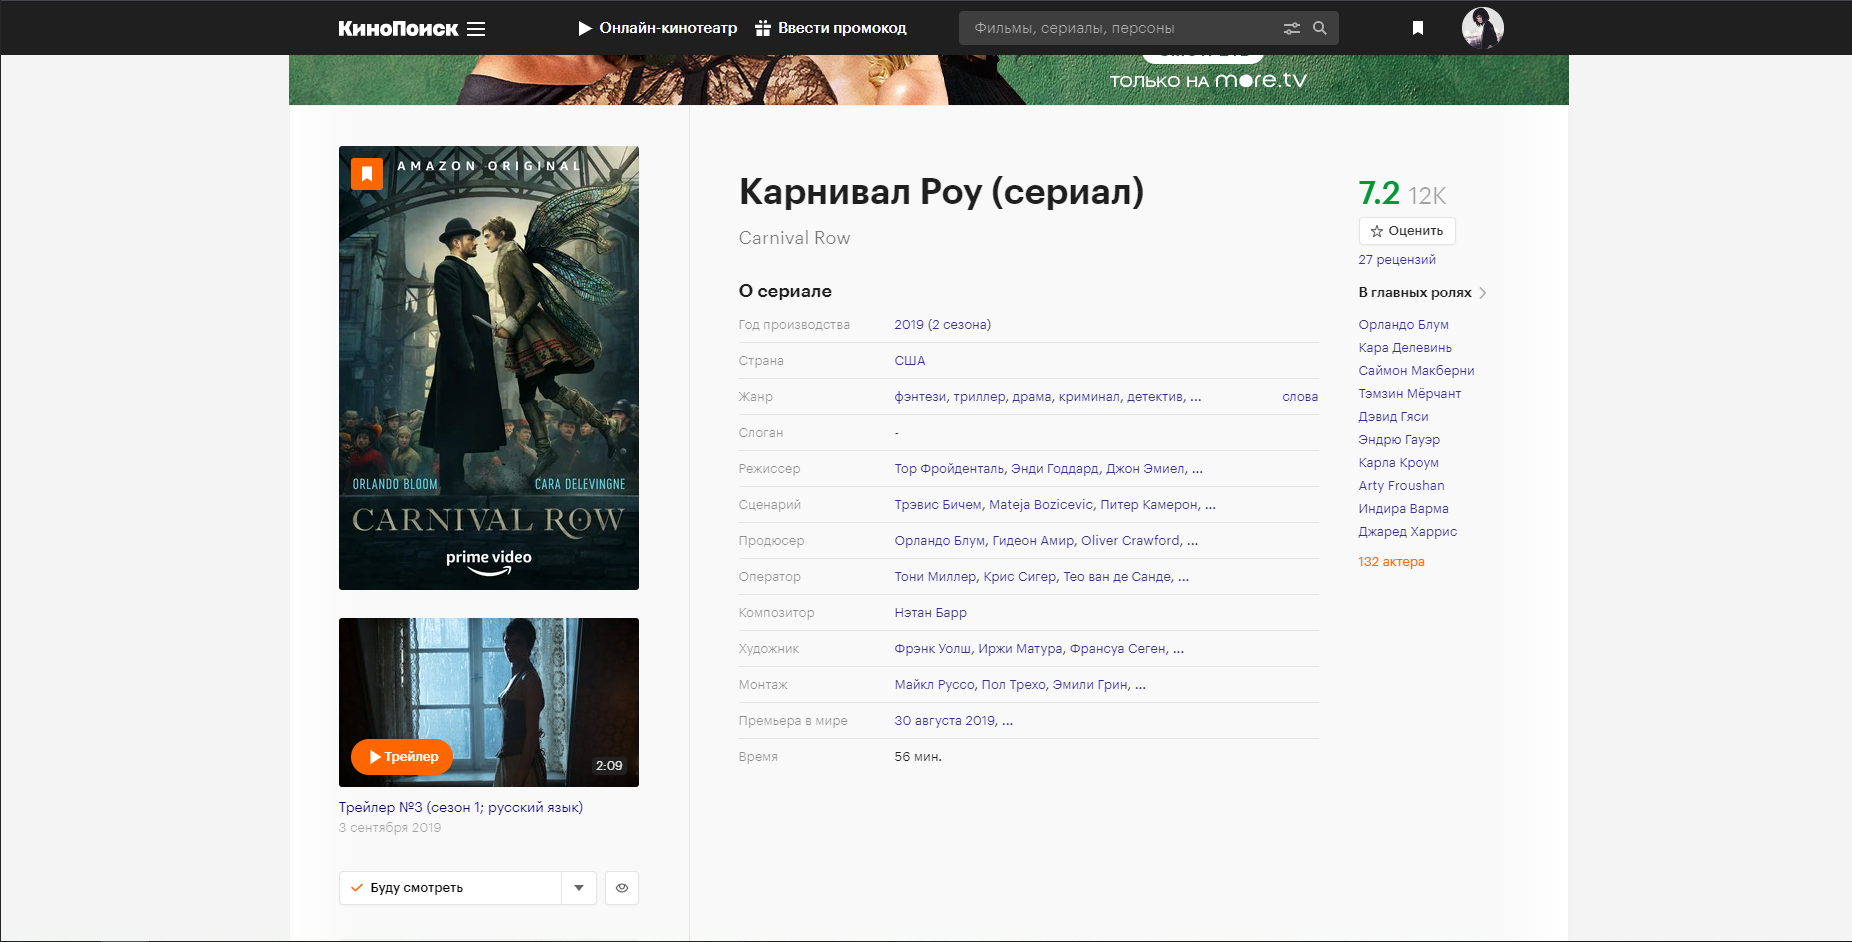The height and width of the screenshot is (942, 1852).
Task: Open Индира Варма actor link
Action: pyautogui.click(x=1403, y=509)
